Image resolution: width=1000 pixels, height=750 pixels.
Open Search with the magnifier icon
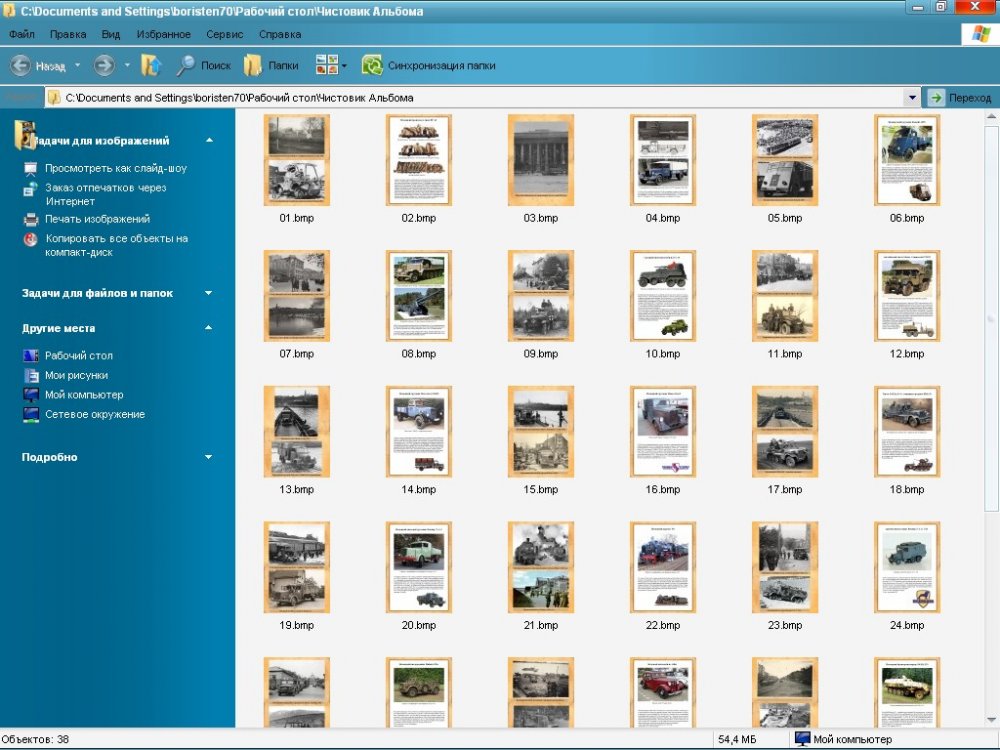pyautogui.click(x=186, y=66)
